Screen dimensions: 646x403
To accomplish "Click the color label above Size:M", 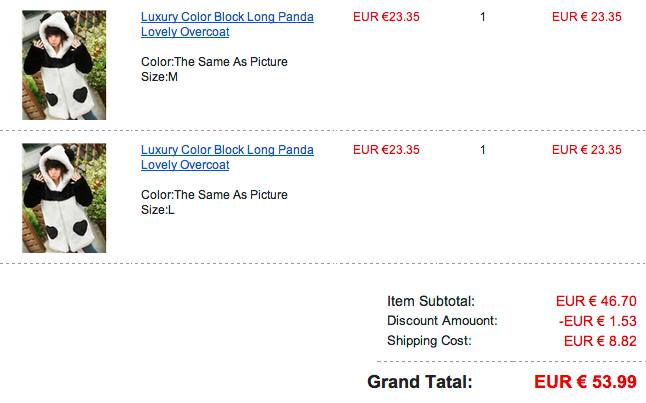I will coord(214,62).
